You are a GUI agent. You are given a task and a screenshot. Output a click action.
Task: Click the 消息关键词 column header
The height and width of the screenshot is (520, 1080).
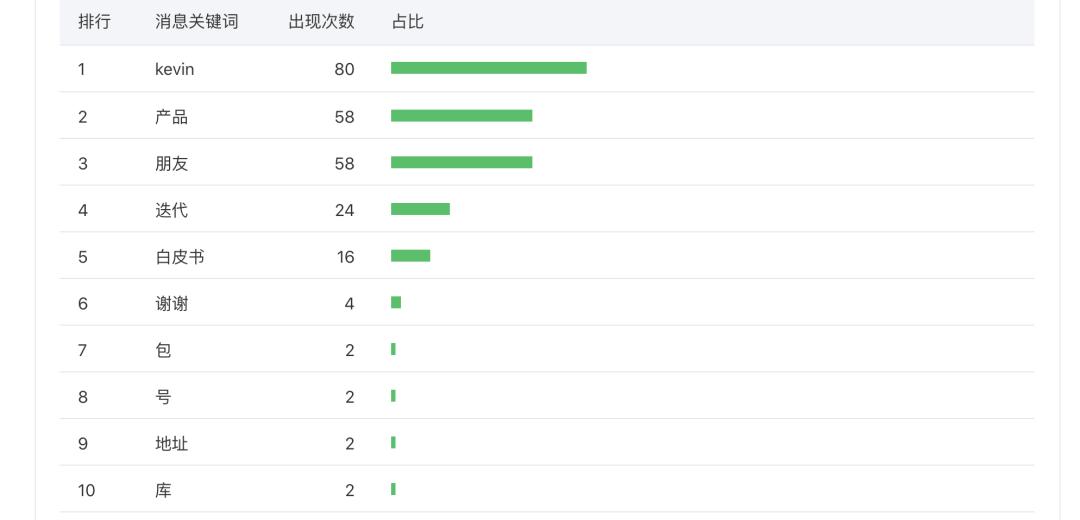tap(196, 22)
